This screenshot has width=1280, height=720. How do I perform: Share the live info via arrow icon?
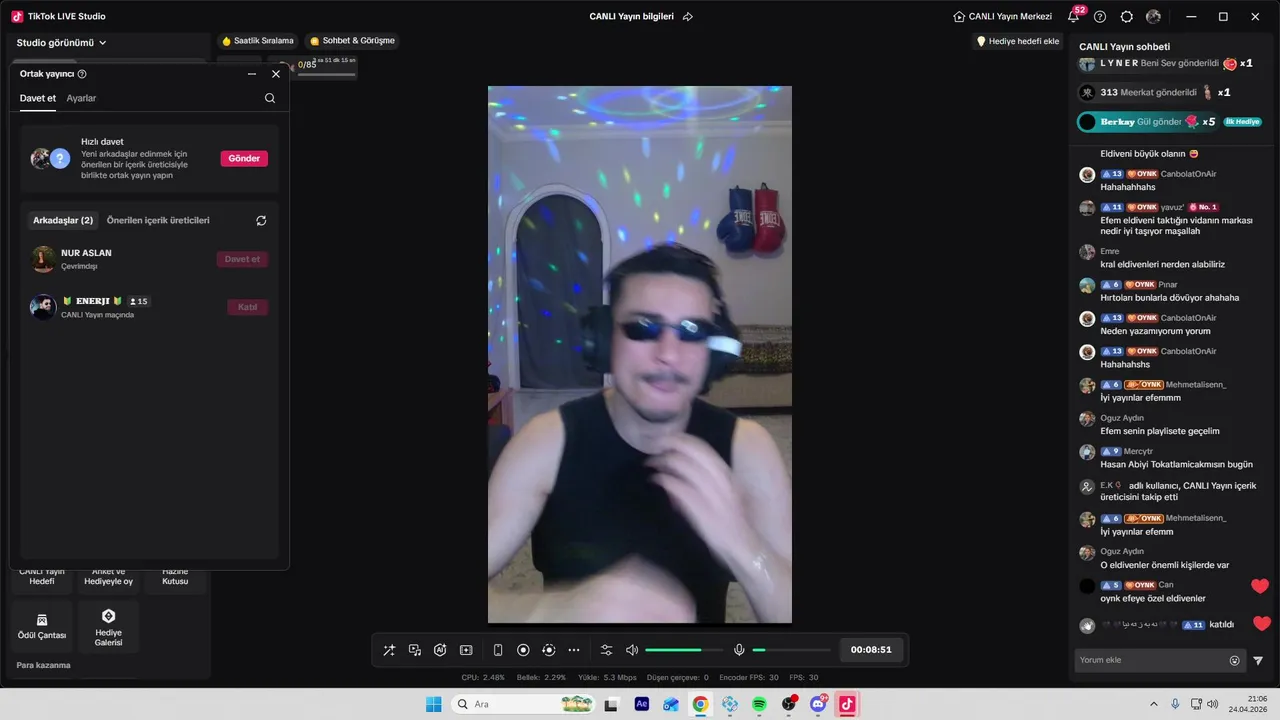(688, 16)
